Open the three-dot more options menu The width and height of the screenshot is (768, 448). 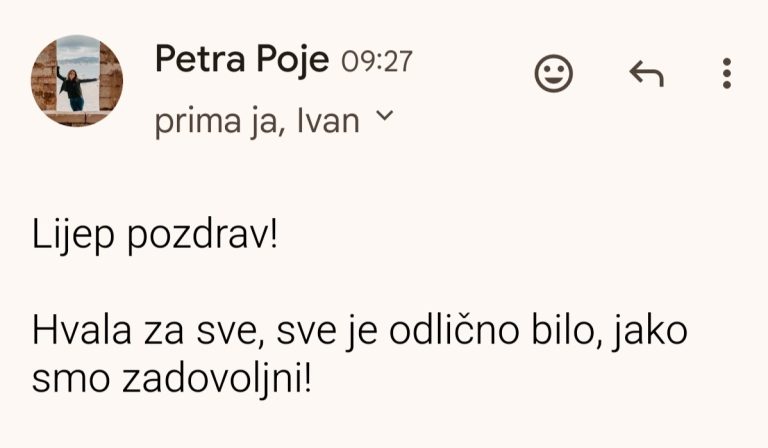click(x=727, y=73)
